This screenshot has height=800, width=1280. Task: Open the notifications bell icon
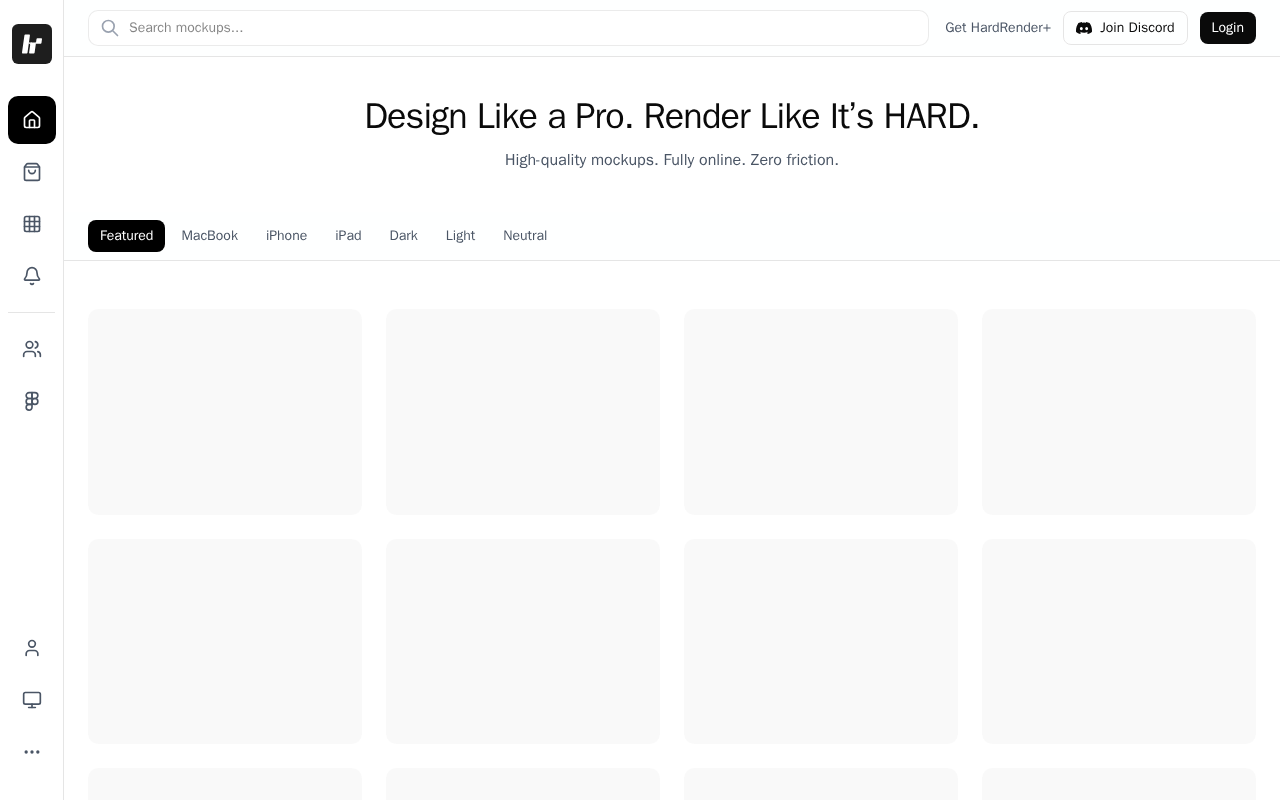32,276
